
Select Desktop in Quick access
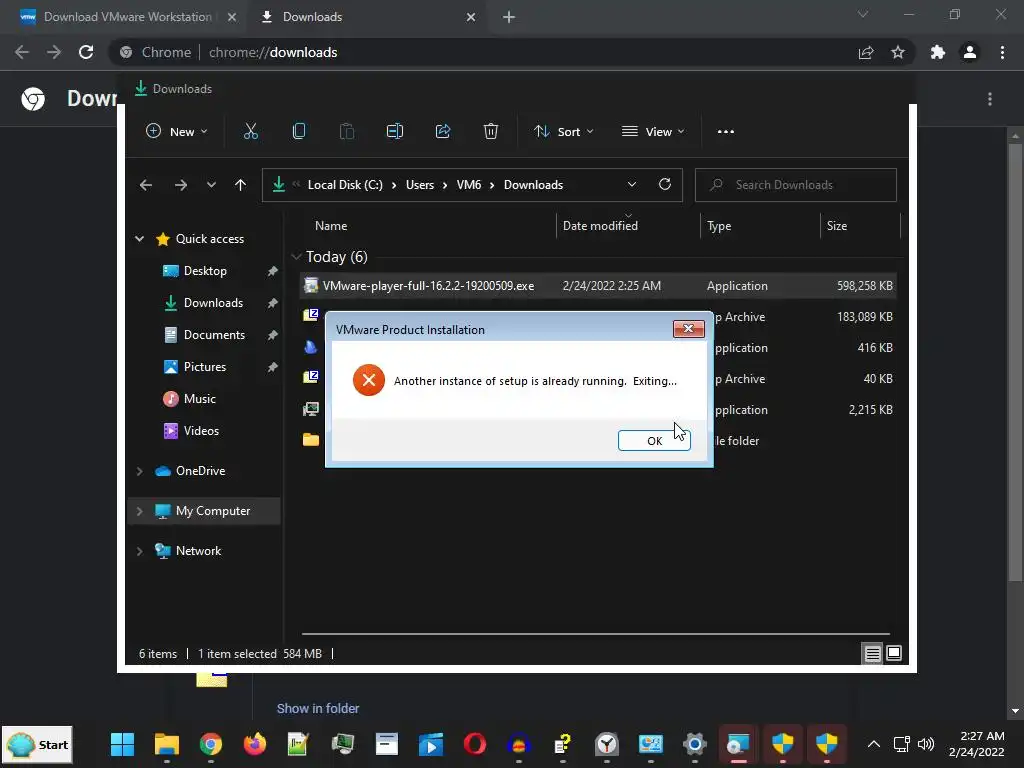[x=205, y=270]
